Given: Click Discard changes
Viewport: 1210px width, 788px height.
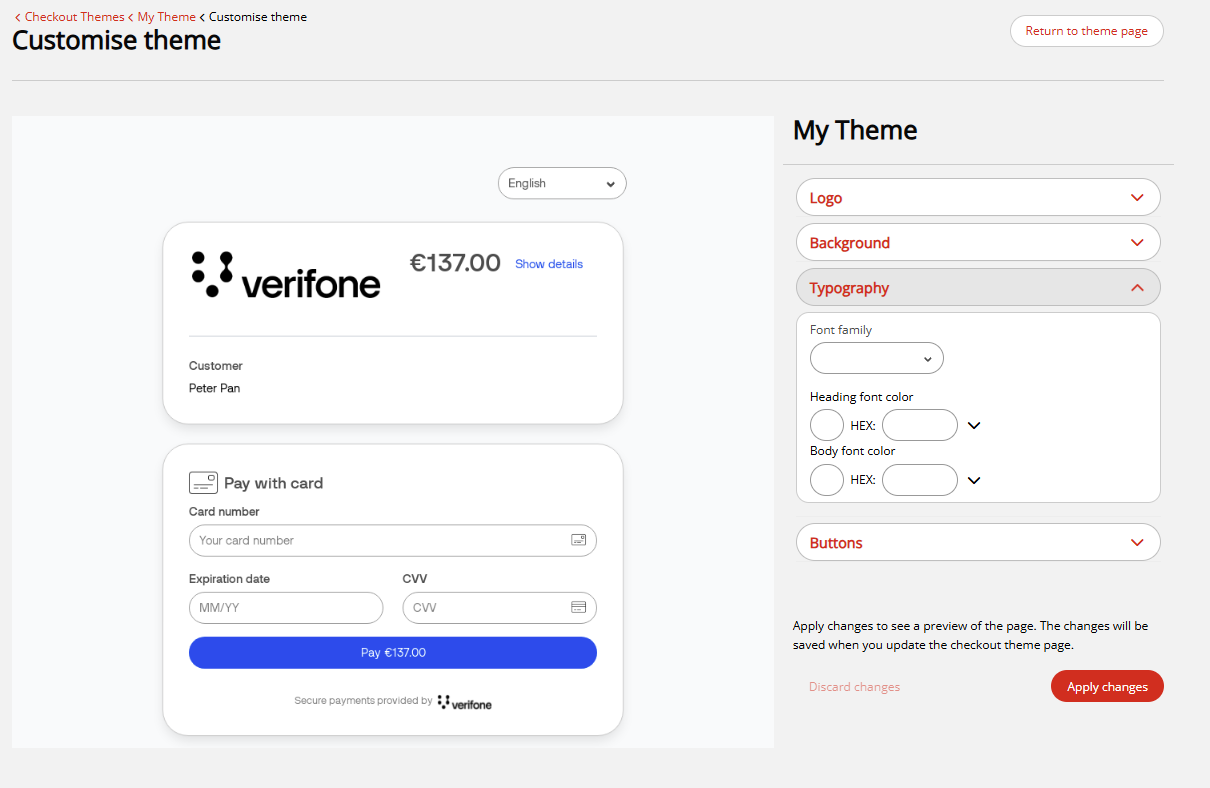Looking at the screenshot, I should (x=854, y=687).
